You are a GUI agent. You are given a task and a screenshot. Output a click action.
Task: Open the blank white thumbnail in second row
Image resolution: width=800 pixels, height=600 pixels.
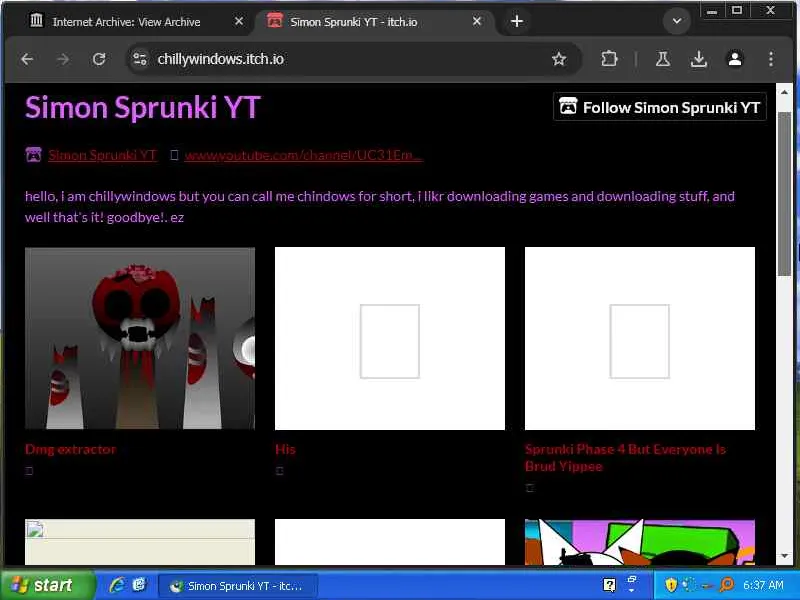[x=390, y=542]
